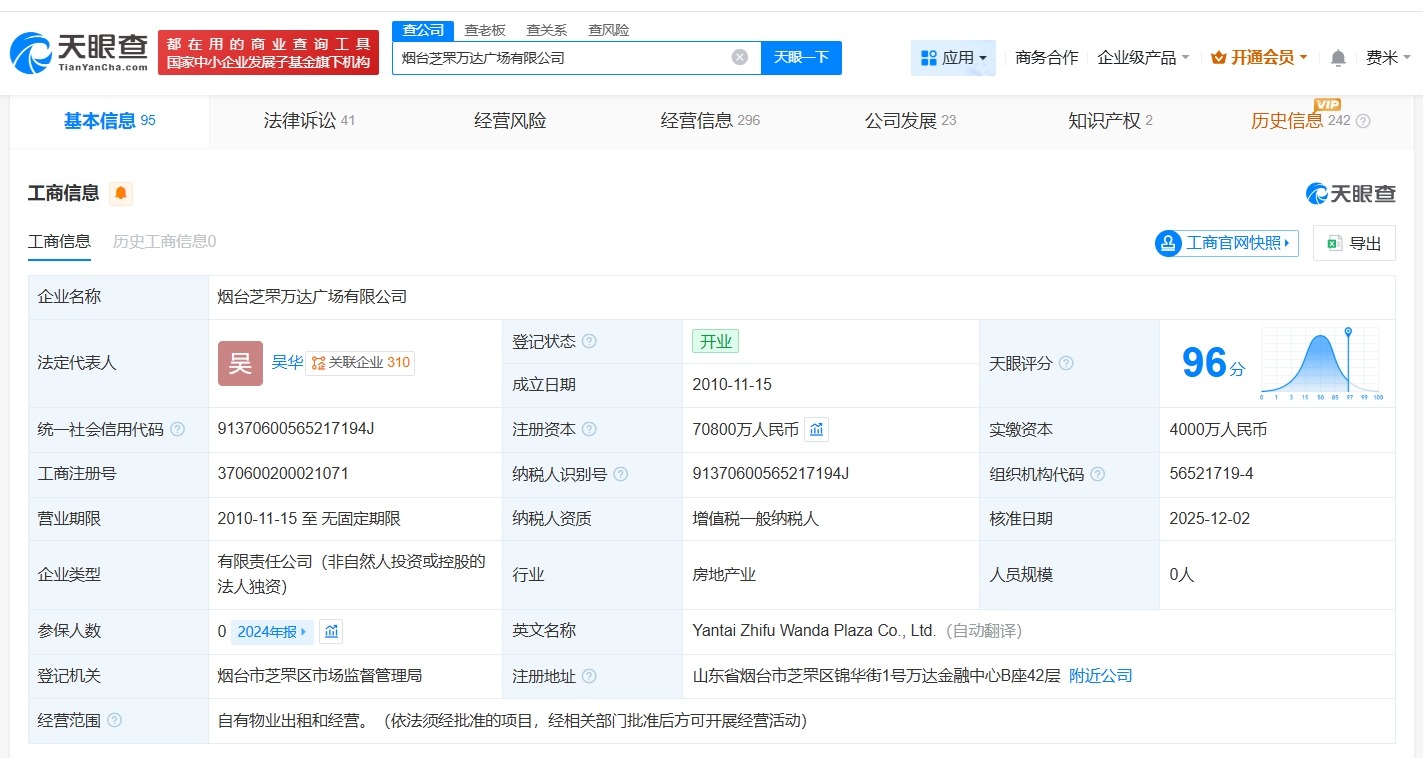Click the seal icon on 工商官网快照 button
Viewport: 1423px width, 758px height.
(1168, 243)
